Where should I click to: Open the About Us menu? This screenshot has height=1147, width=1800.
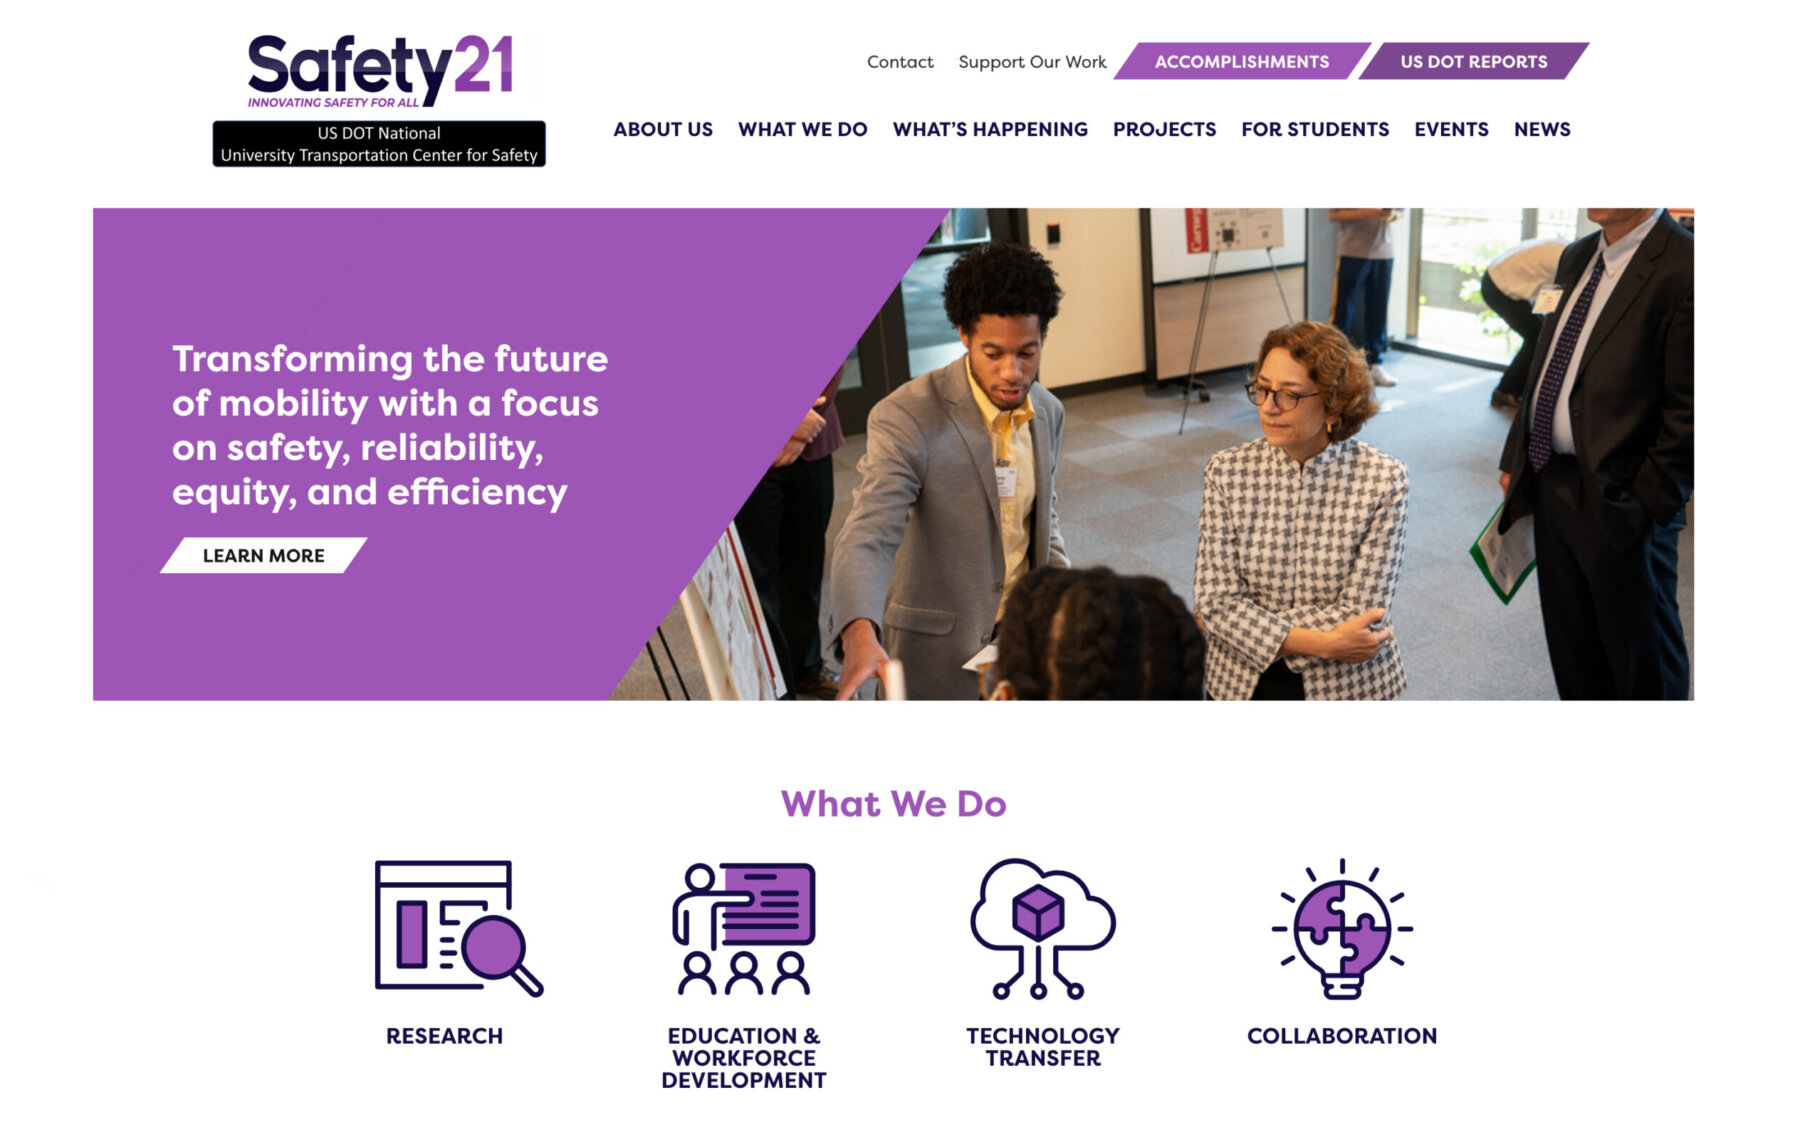663,129
